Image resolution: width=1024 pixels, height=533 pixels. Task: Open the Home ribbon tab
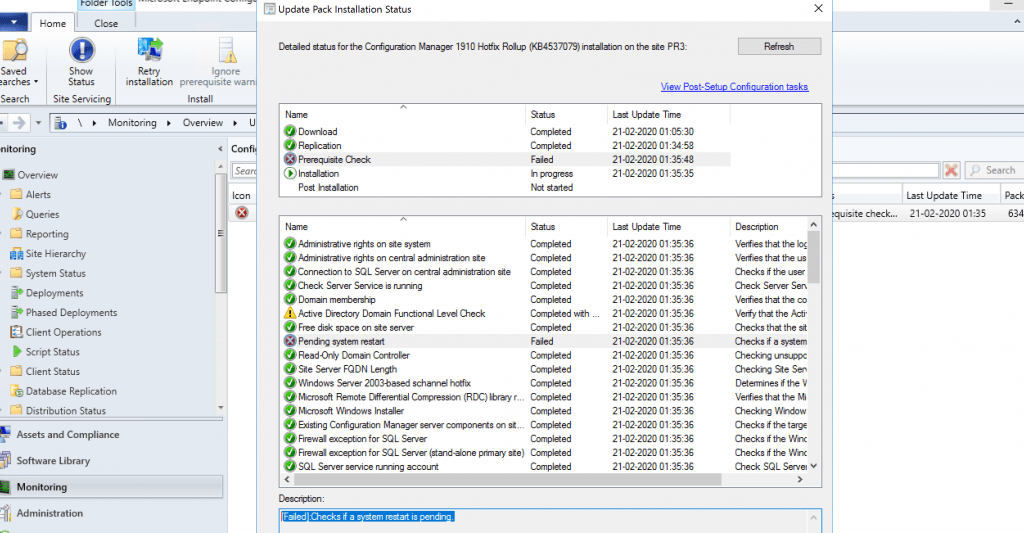(53, 24)
